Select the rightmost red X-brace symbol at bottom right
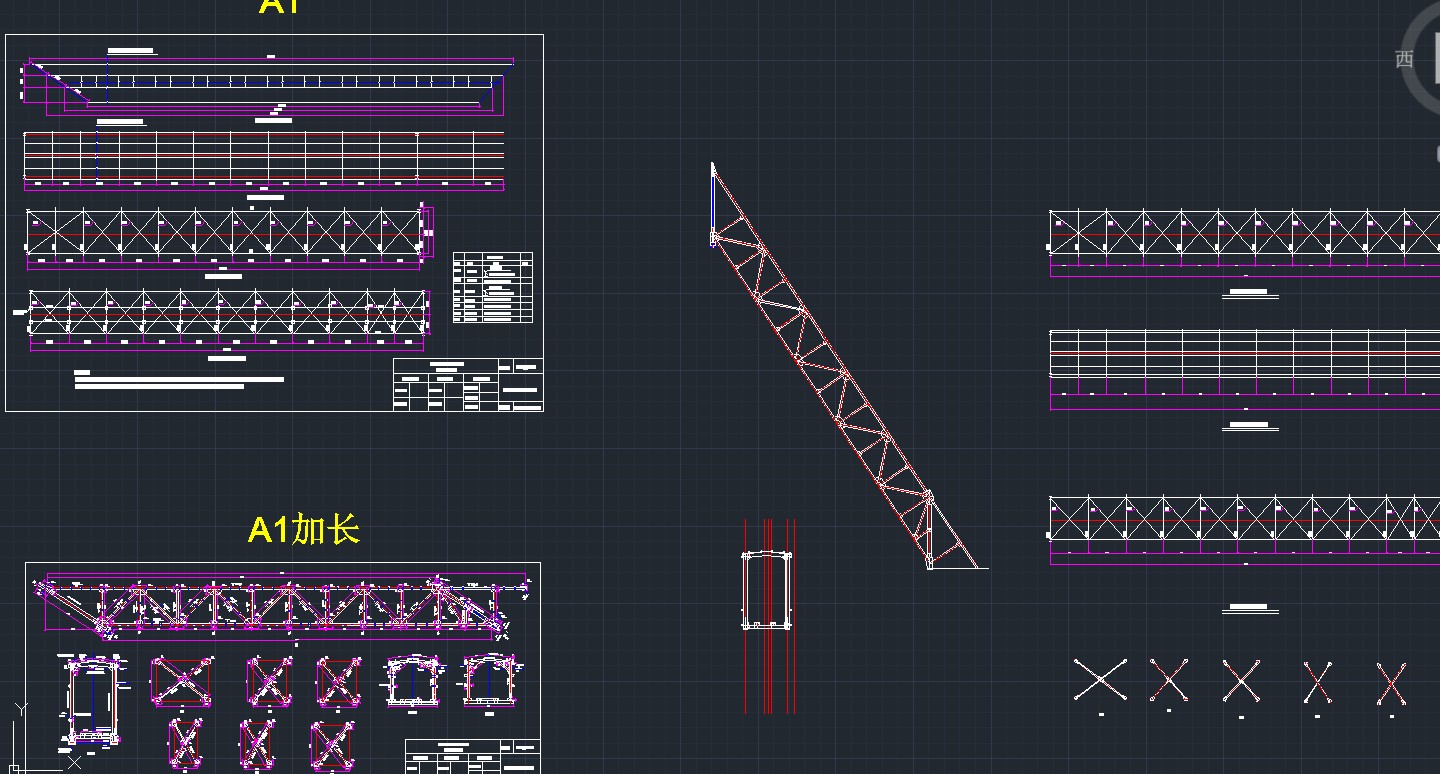The image size is (1440, 774). [x=1391, y=684]
